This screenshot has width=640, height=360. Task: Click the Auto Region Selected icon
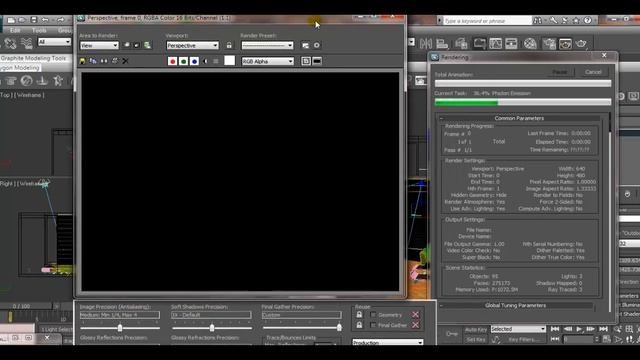tap(137, 45)
